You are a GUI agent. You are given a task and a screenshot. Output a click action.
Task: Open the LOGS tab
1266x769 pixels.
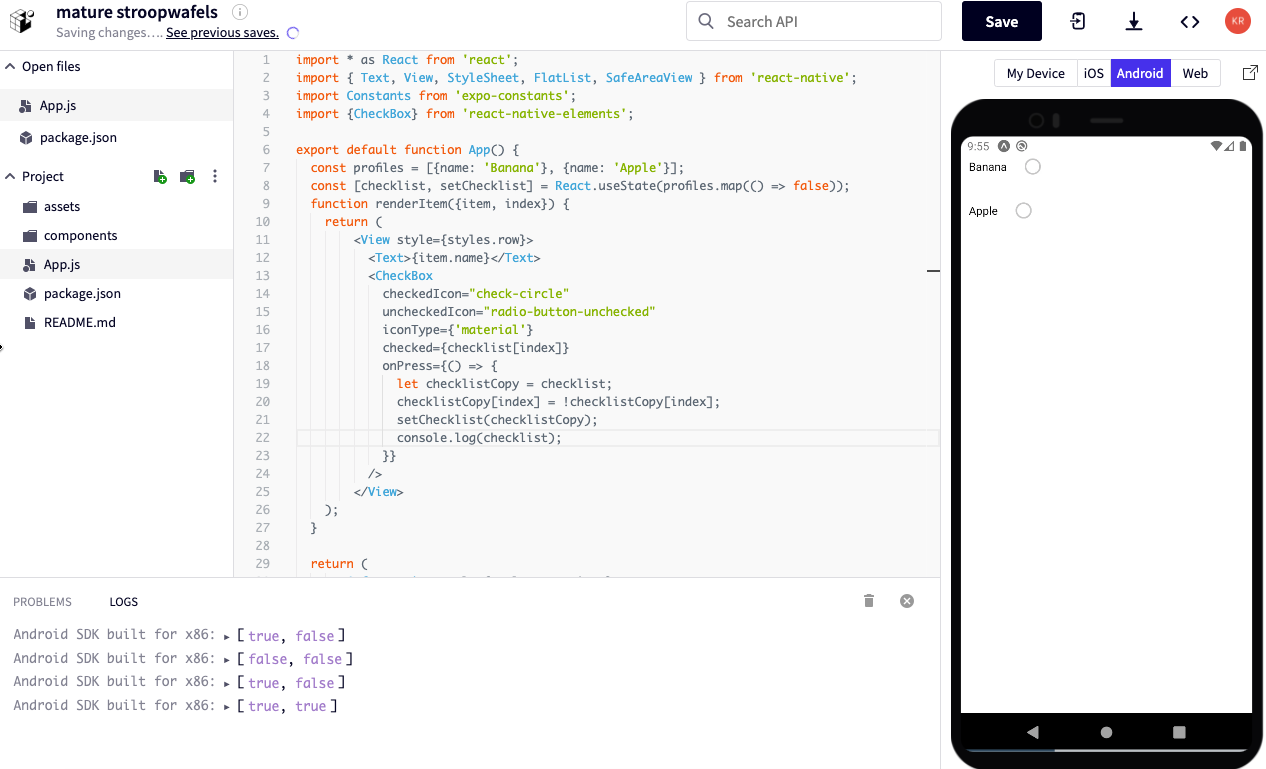point(124,602)
